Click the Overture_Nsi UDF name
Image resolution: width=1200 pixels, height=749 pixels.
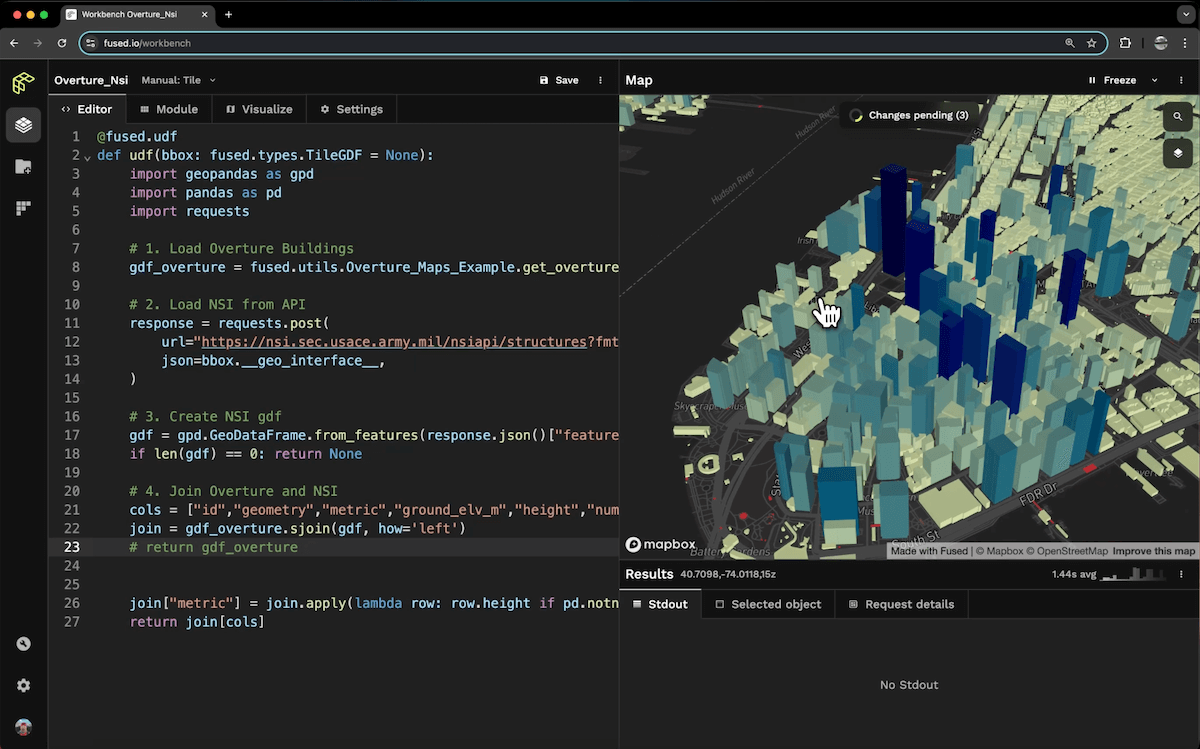coord(91,80)
